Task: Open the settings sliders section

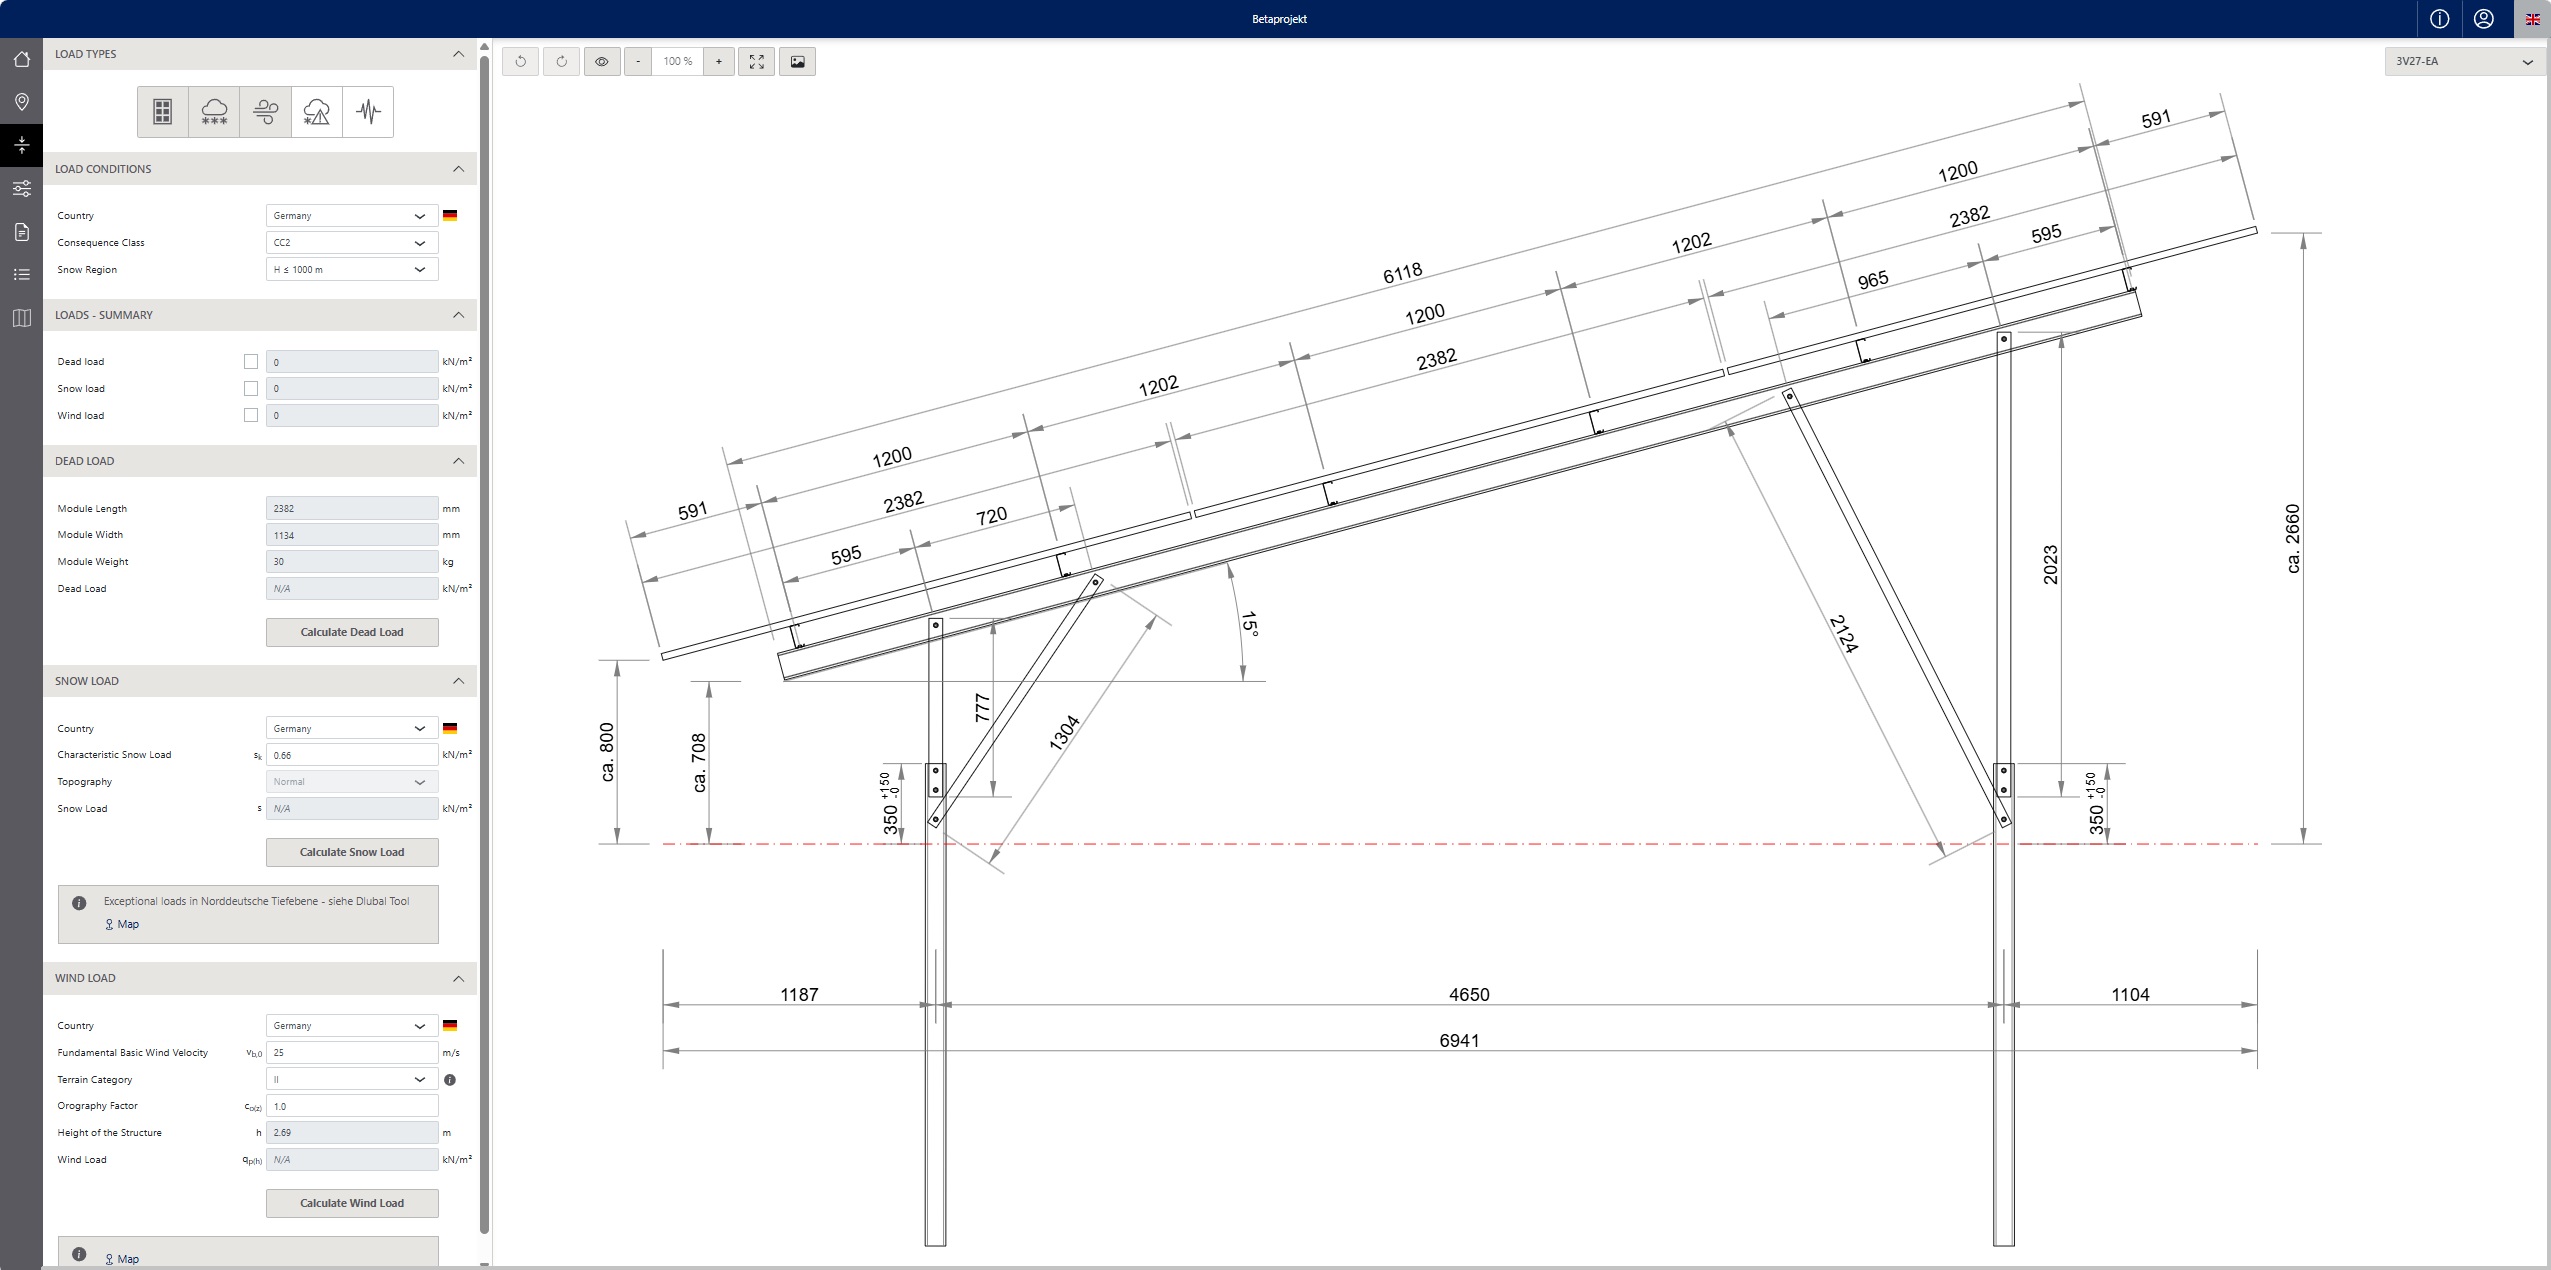Action: coord(21,188)
